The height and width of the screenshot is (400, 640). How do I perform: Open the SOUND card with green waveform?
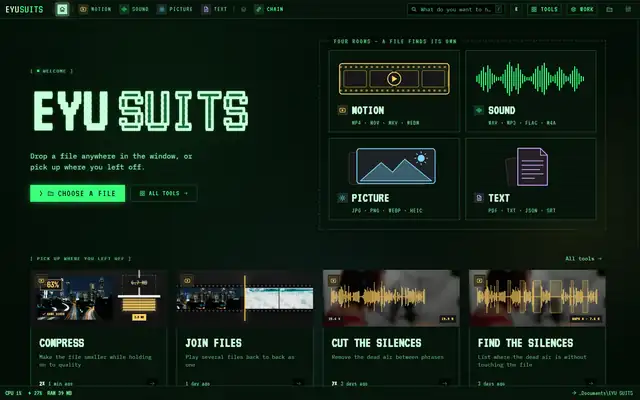point(531,91)
